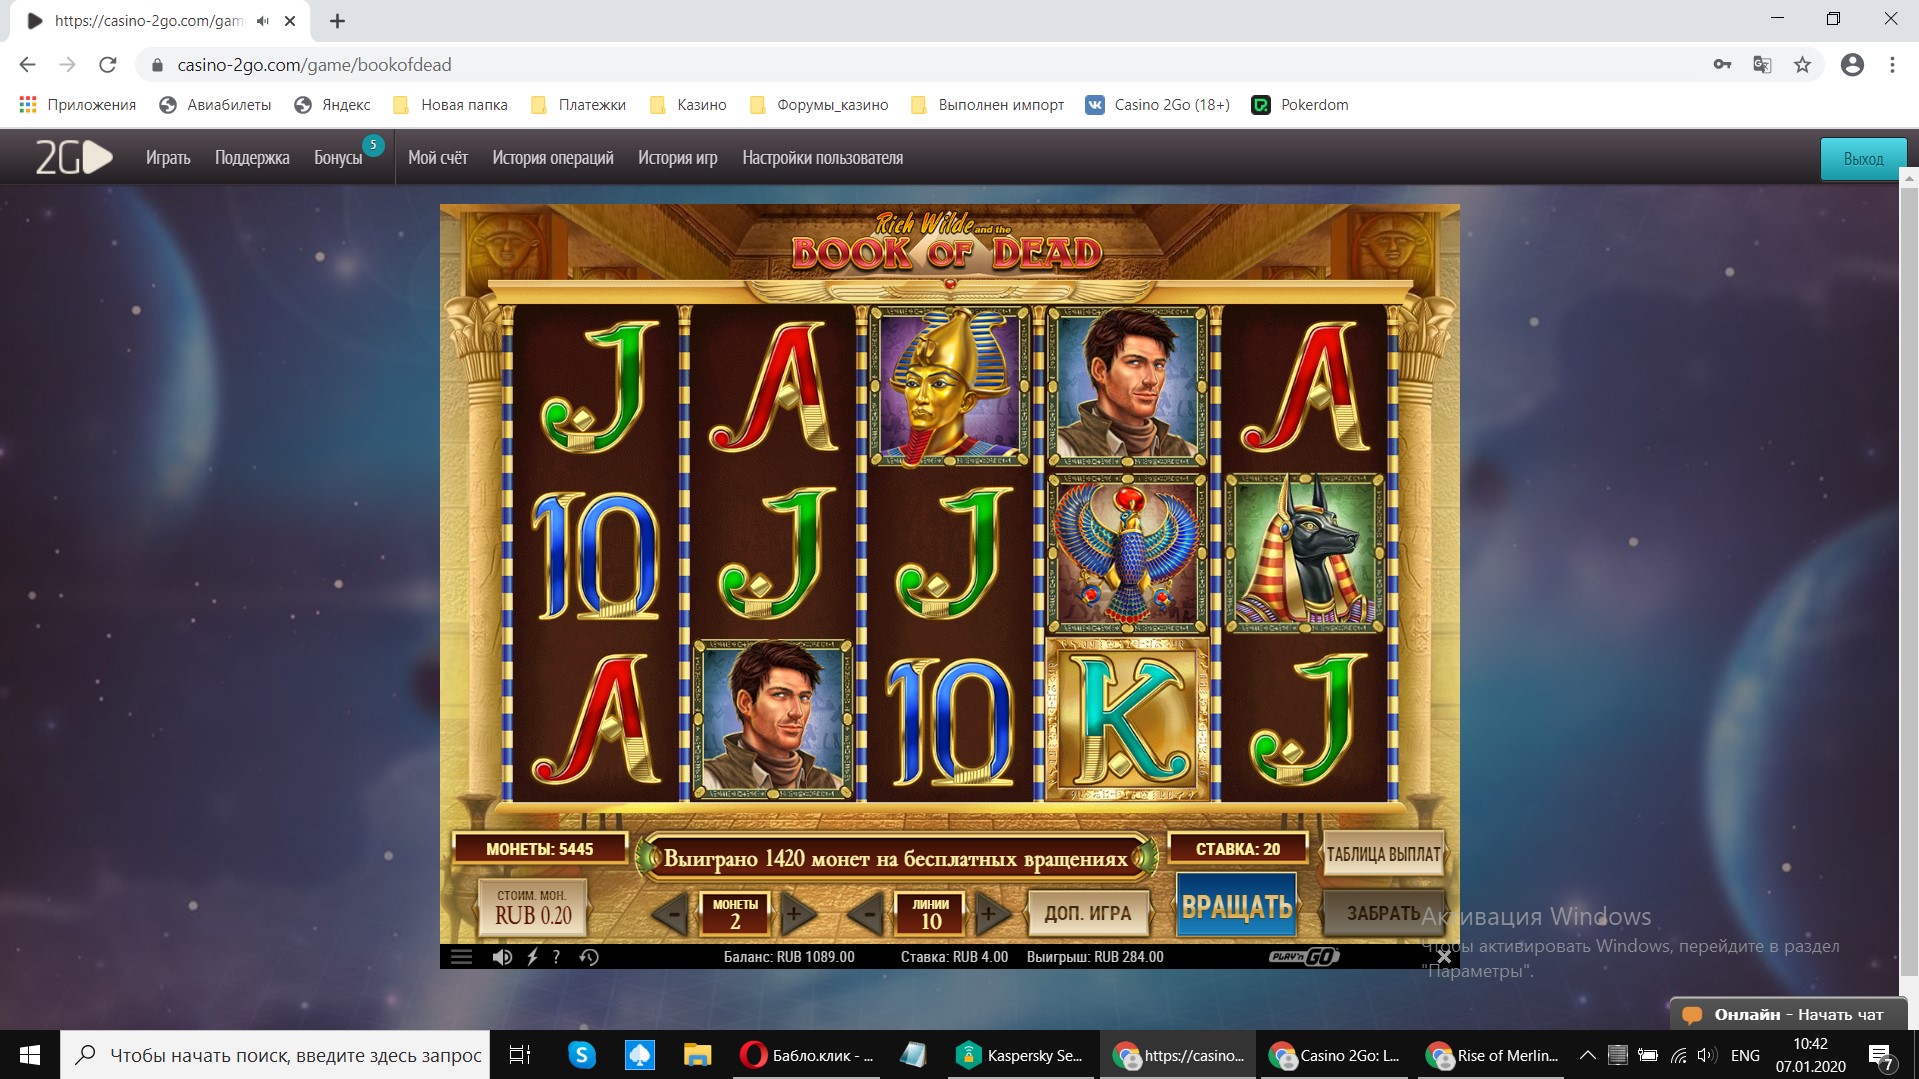Close the game with the X icon
Viewport: 1919px width, 1079px height.
(x=1443, y=956)
